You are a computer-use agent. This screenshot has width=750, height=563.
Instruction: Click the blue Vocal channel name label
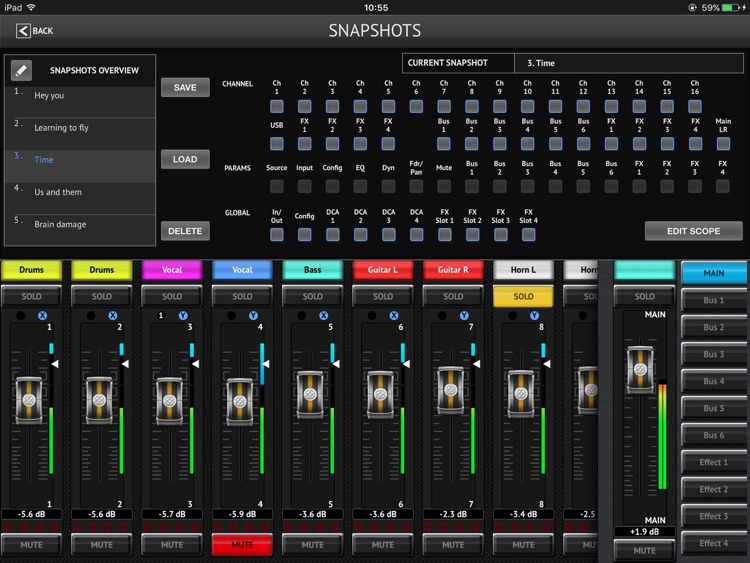pos(242,270)
